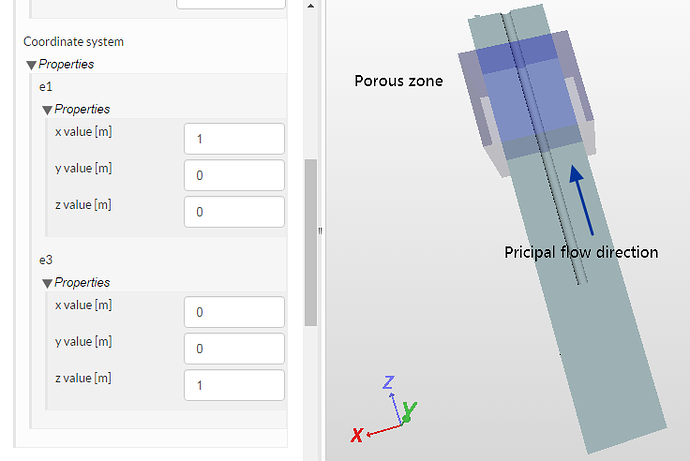Select the e3 y value input
Viewport: 690px width, 461px height.
[235, 348]
